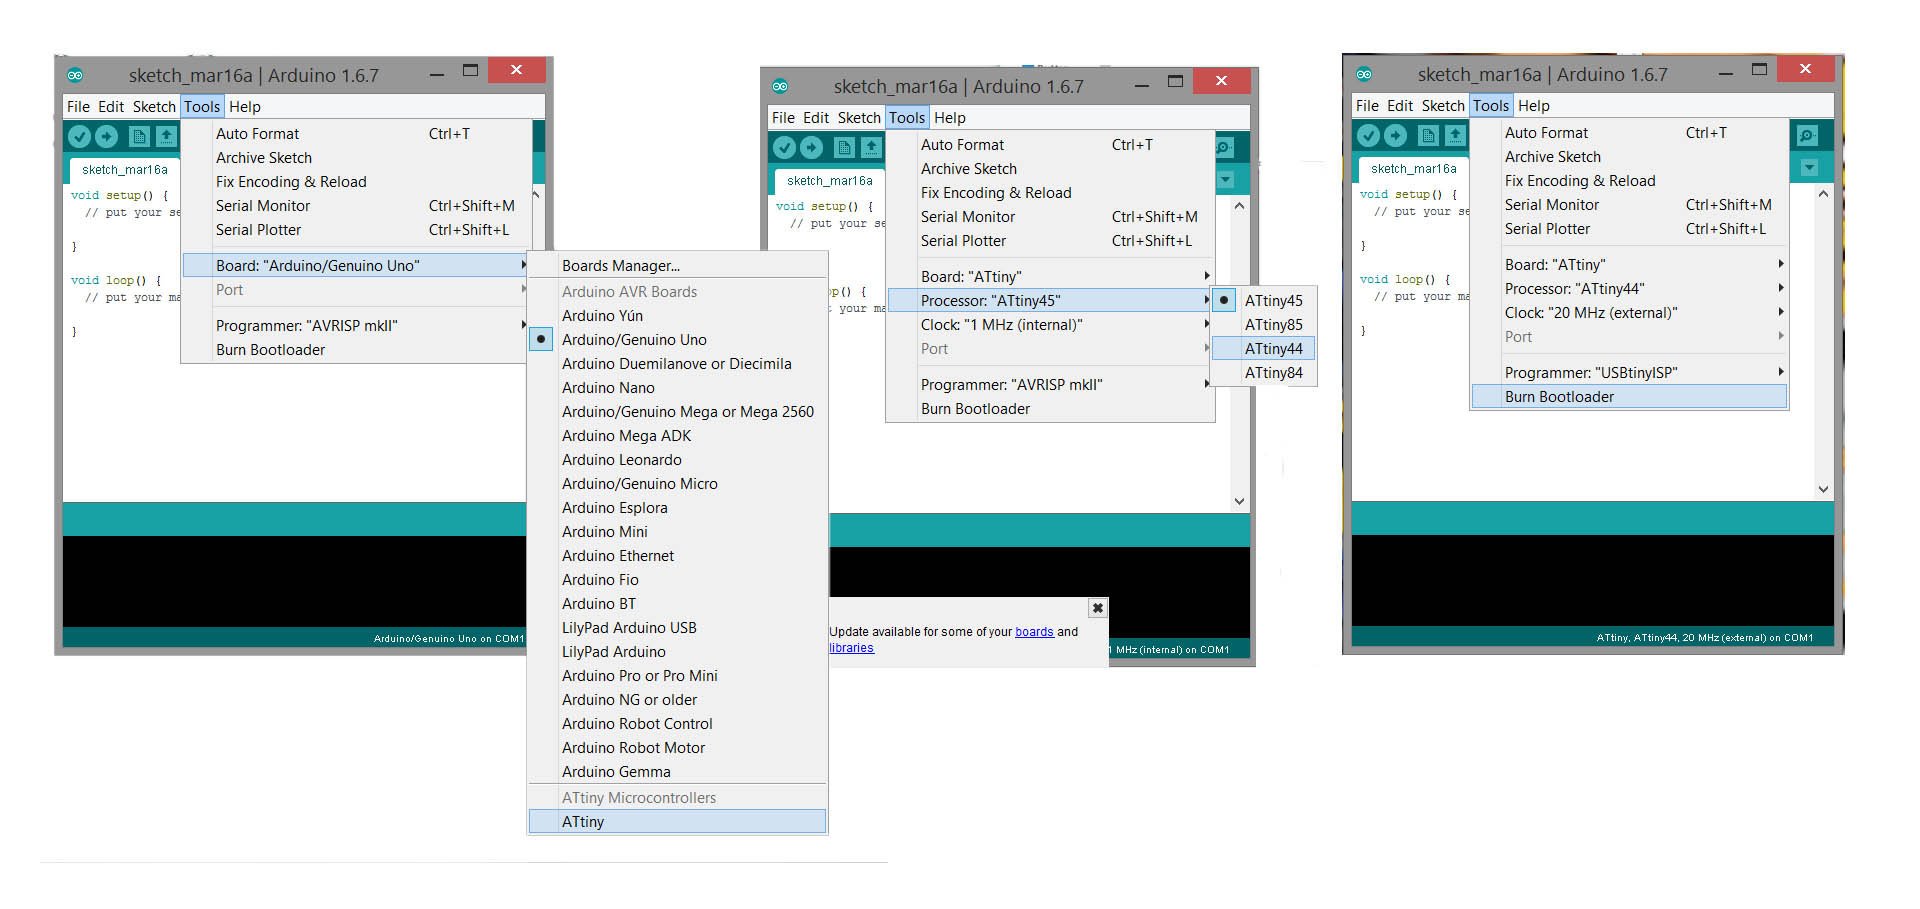Viewport: 1920px width, 909px height.
Task: Expand Board "ATtiny" submenu in middle window
Action: [1050, 277]
